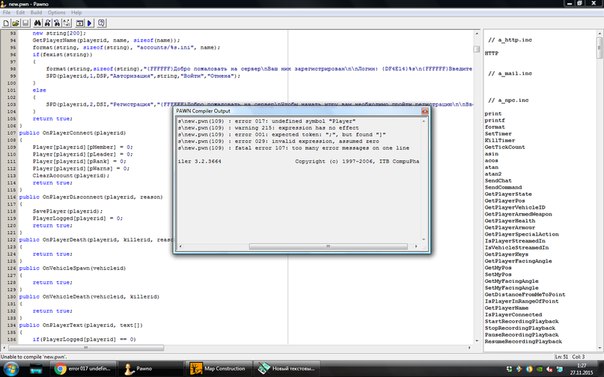The image size is (604, 377).
Task: Open Find using the binoculars icon
Action: 37,23
